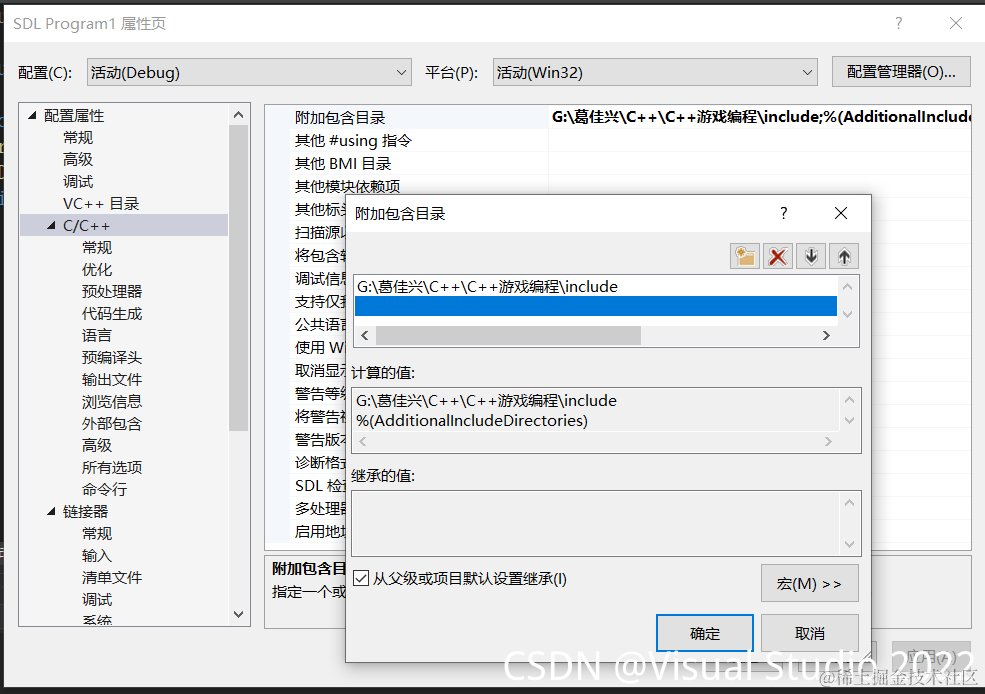This screenshot has width=985, height=694.
Task: Delete the selected include directory line
Action: [778, 256]
